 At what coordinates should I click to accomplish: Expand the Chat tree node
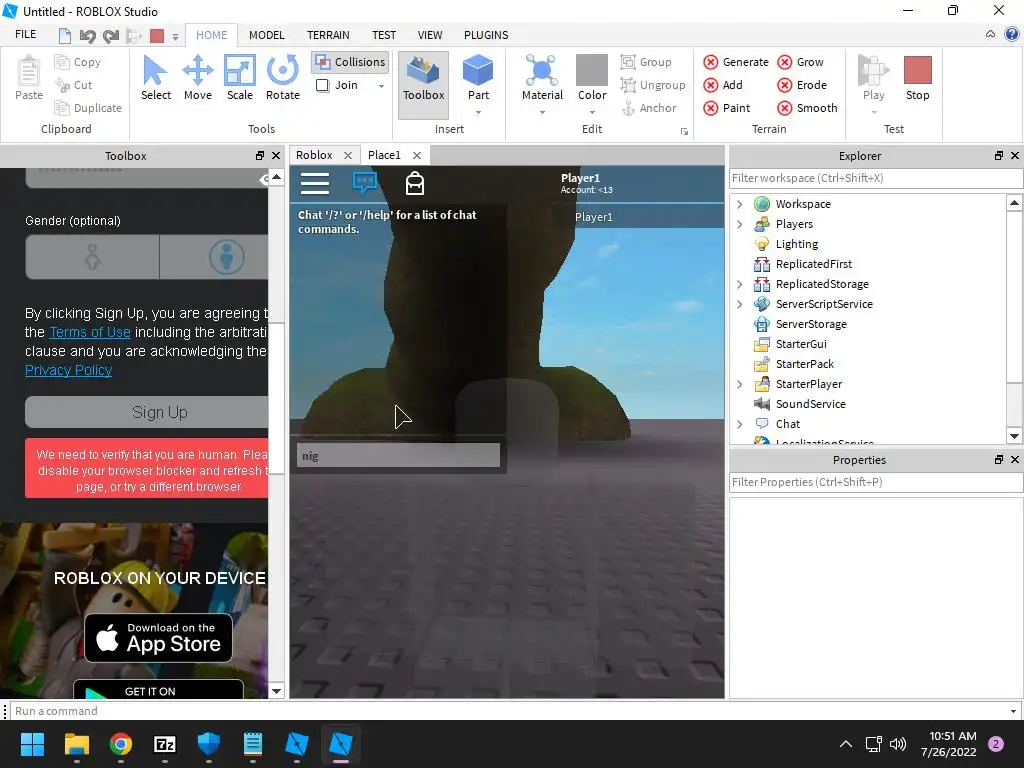739,424
